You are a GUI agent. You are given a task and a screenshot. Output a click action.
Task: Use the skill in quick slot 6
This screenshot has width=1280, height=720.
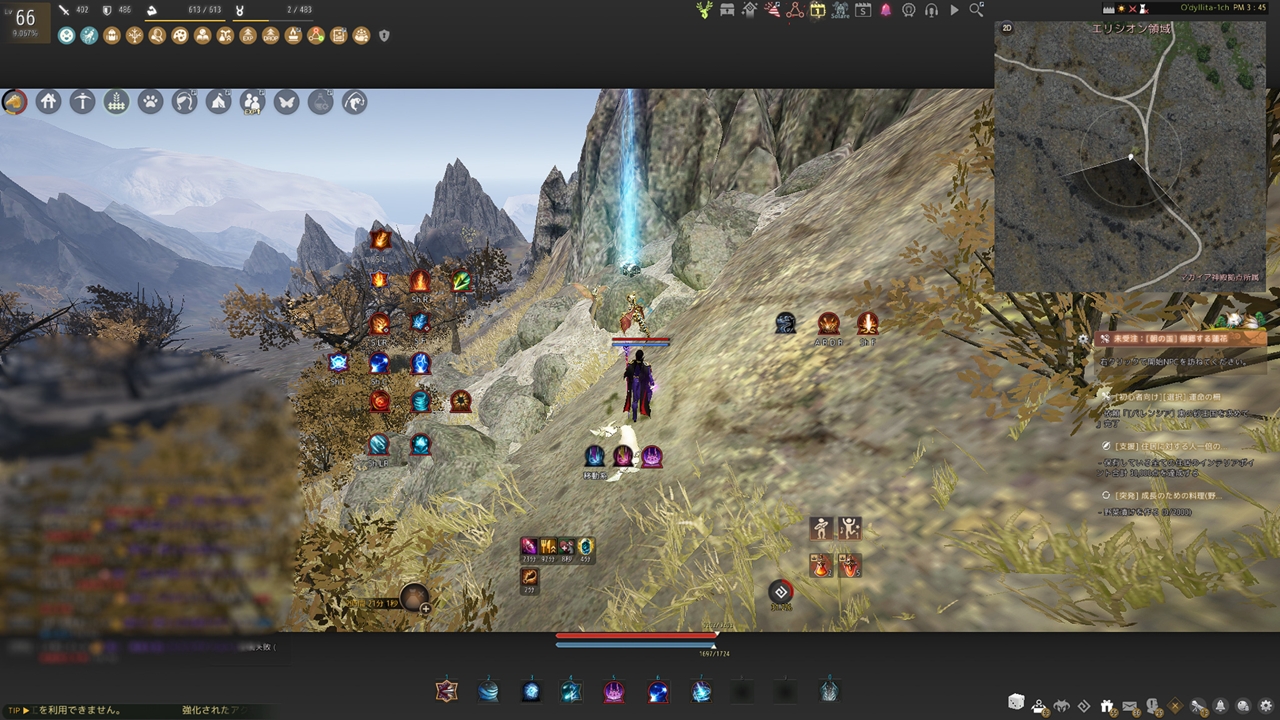pos(657,690)
